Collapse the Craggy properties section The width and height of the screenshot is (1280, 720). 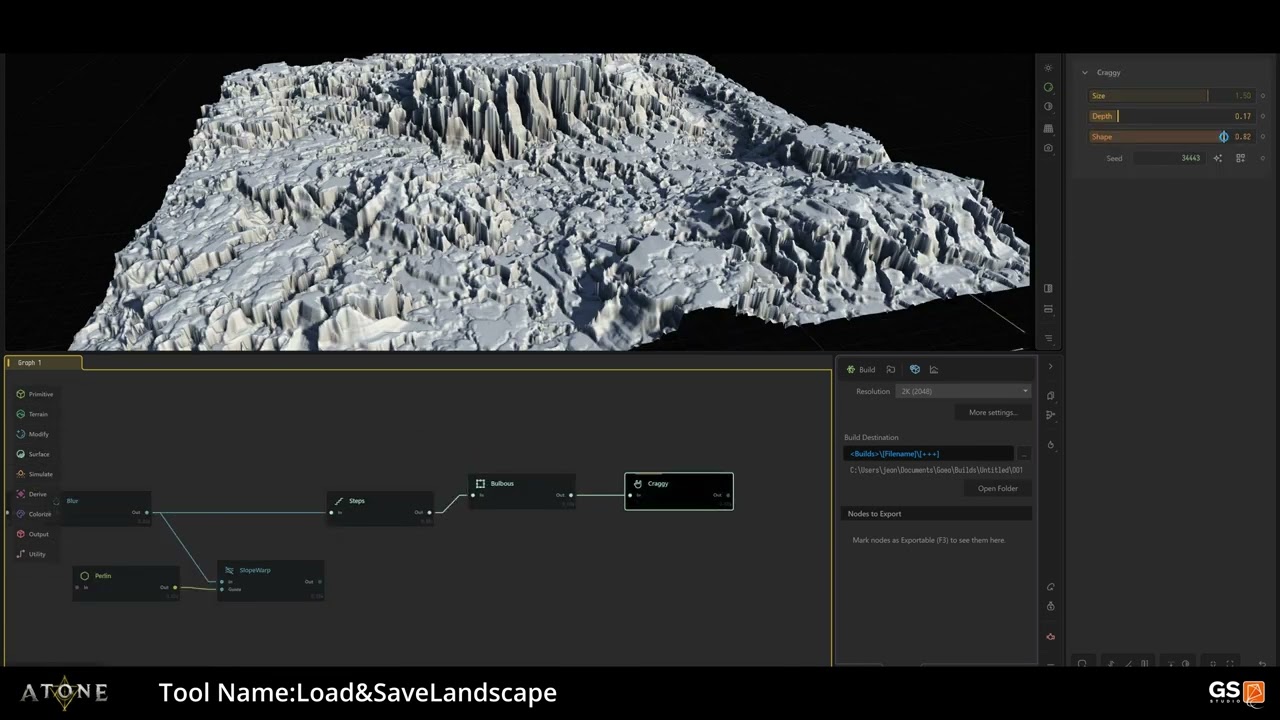click(1085, 73)
